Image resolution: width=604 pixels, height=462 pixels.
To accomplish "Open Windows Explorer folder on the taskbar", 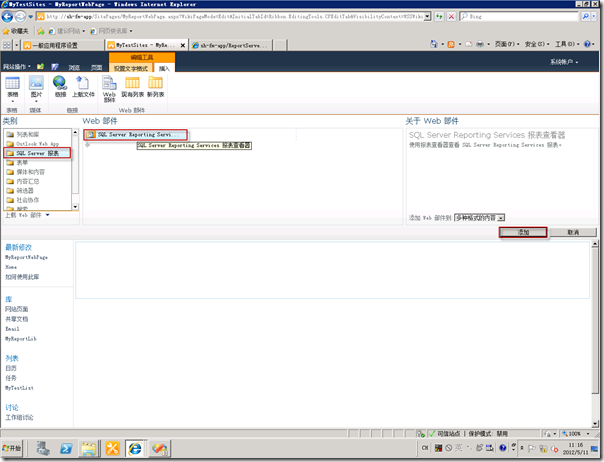I will [x=89, y=449].
